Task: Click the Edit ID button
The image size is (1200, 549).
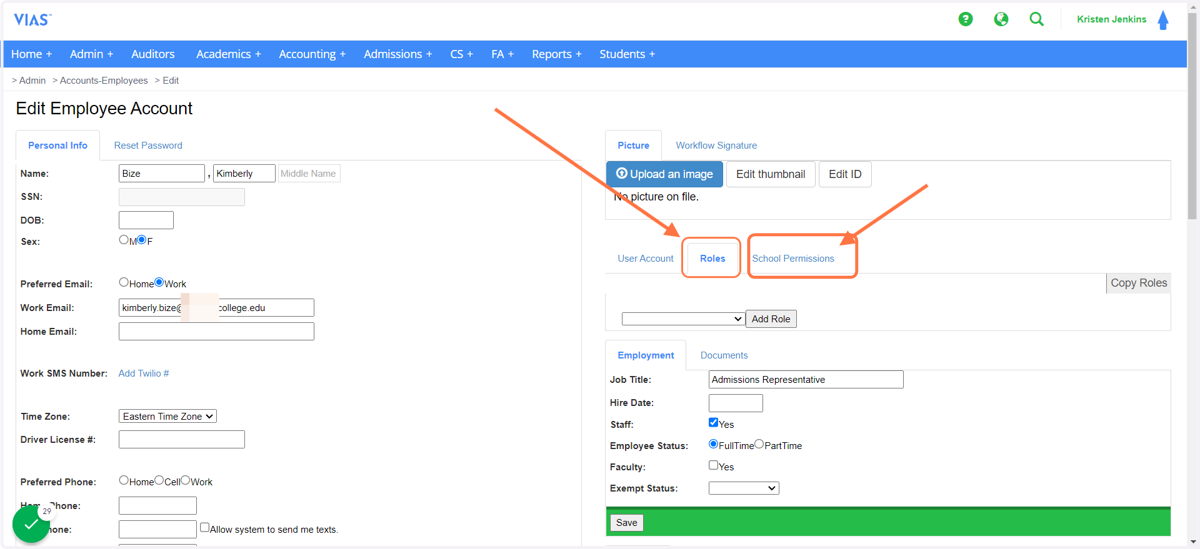Action: (845, 174)
